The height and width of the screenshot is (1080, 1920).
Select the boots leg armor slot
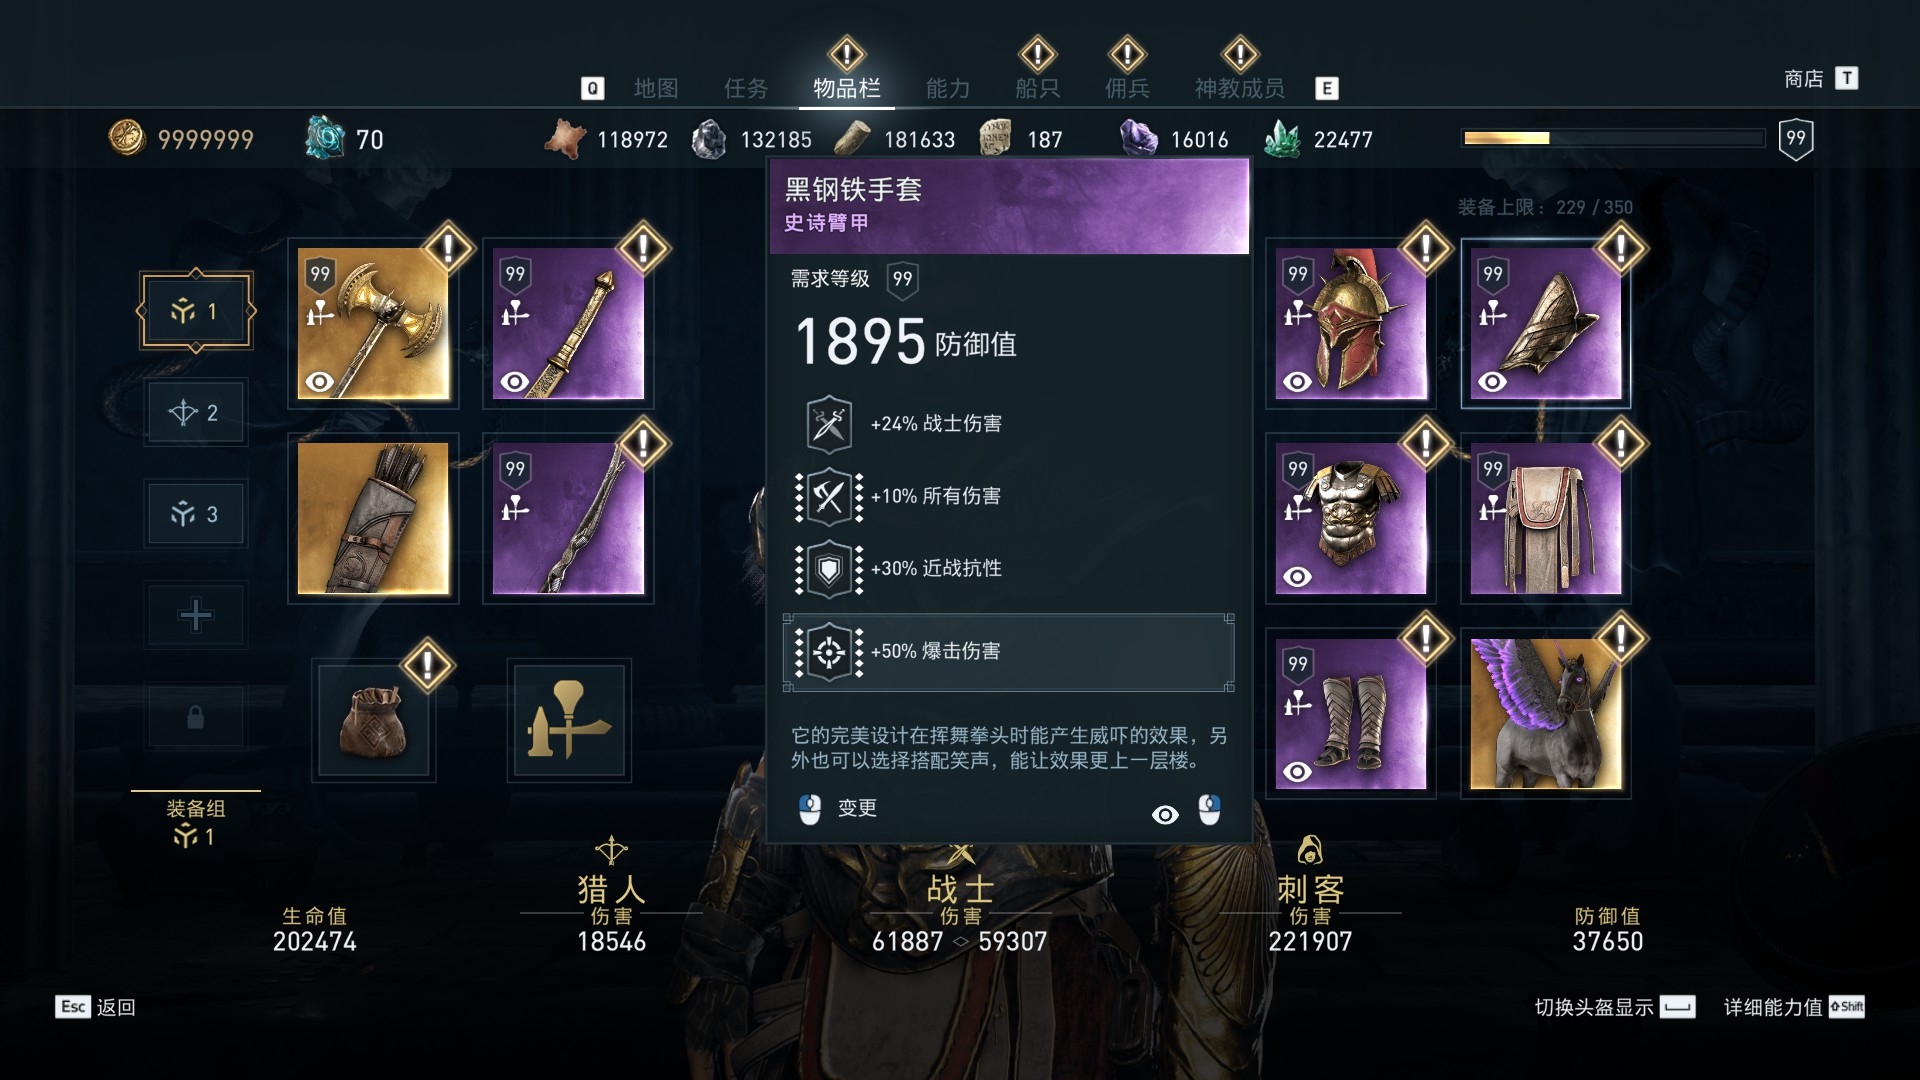1351,714
